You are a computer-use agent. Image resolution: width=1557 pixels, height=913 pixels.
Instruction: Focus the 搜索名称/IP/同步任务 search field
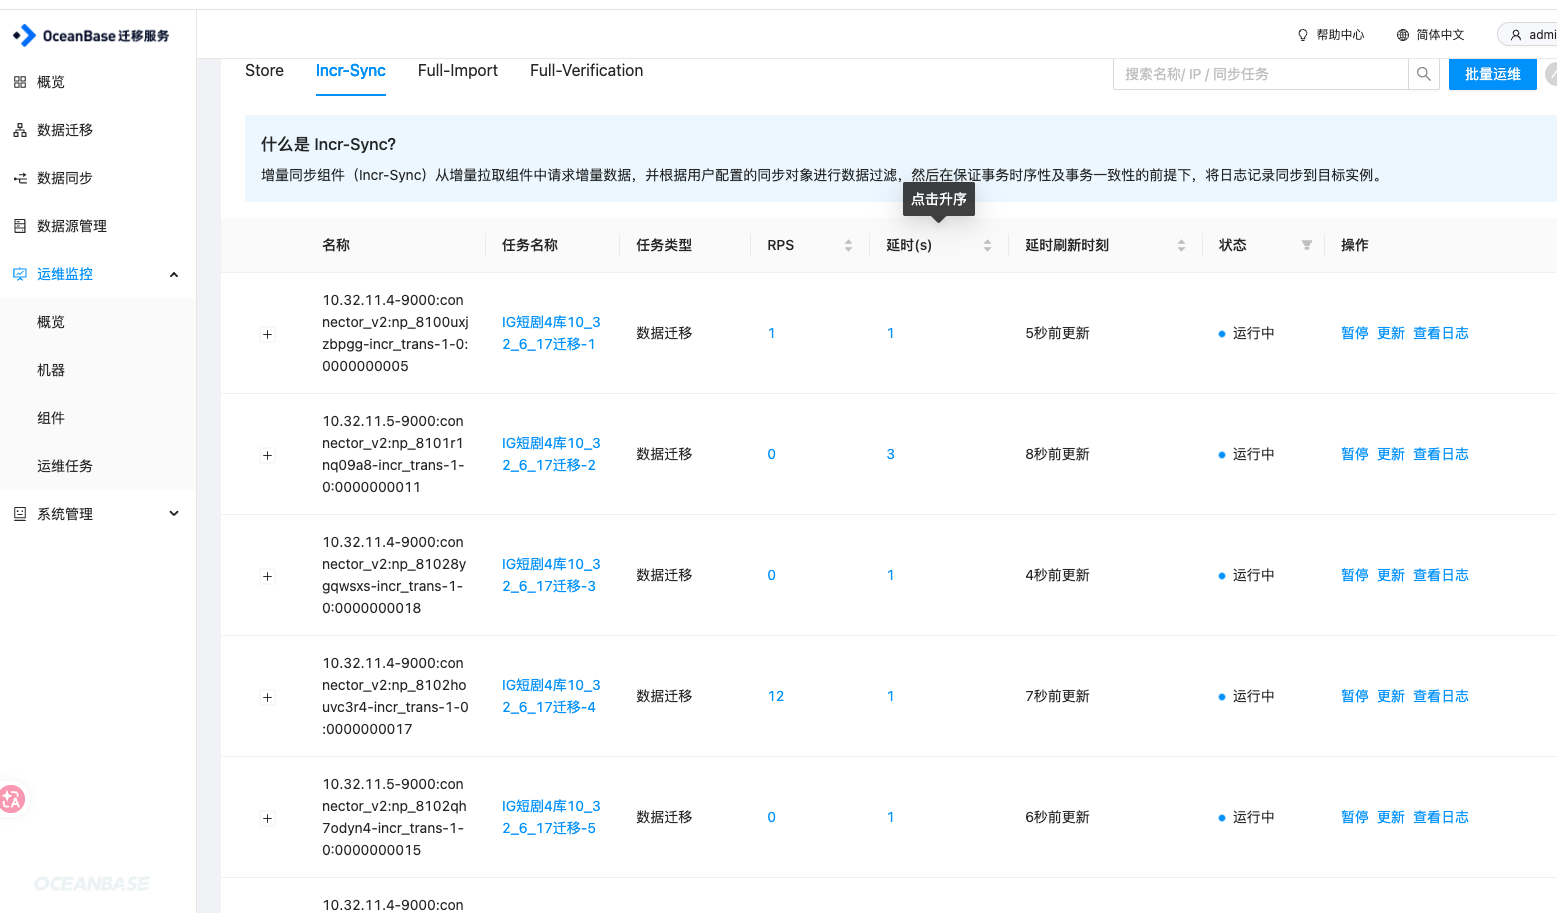coord(1260,74)
